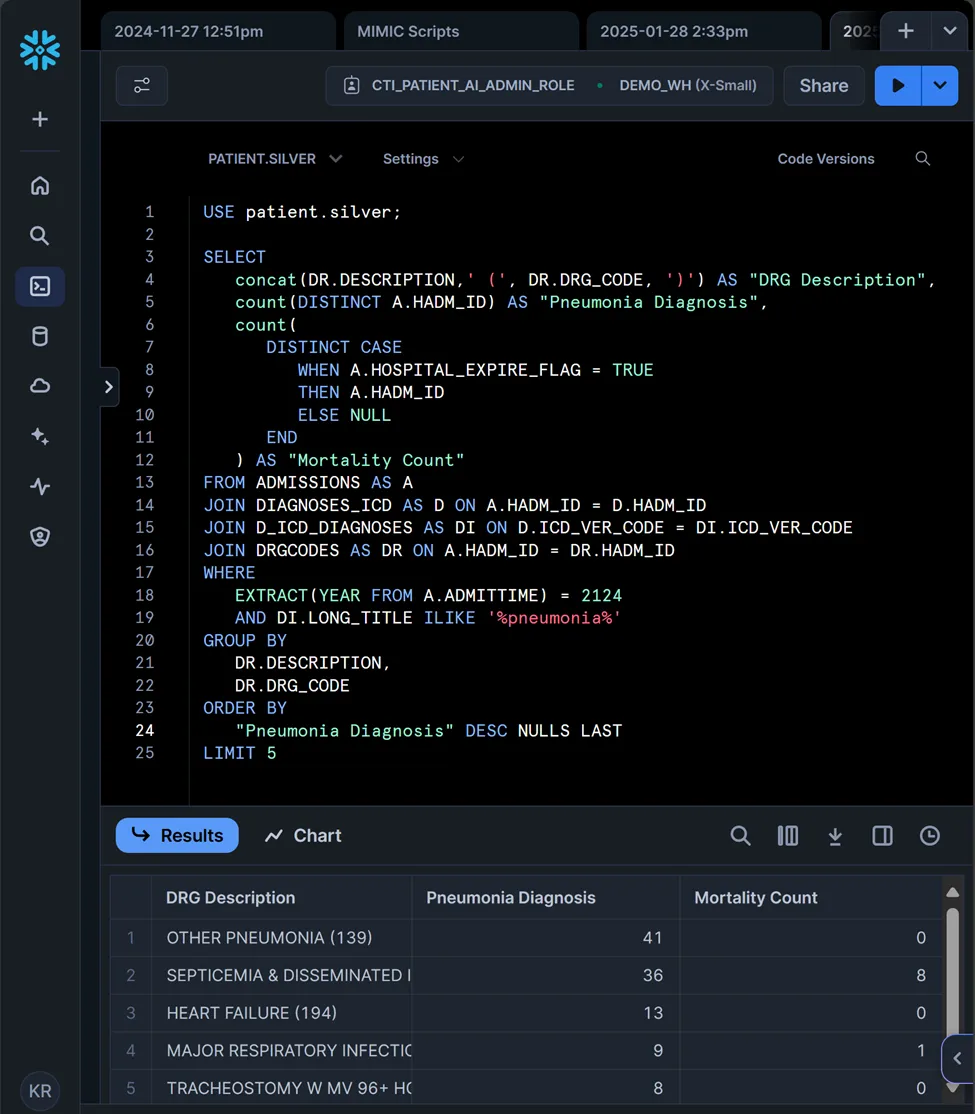Select Mortality Count value 8 in row 2
The image size is (975, 1114).
(811, 975)
